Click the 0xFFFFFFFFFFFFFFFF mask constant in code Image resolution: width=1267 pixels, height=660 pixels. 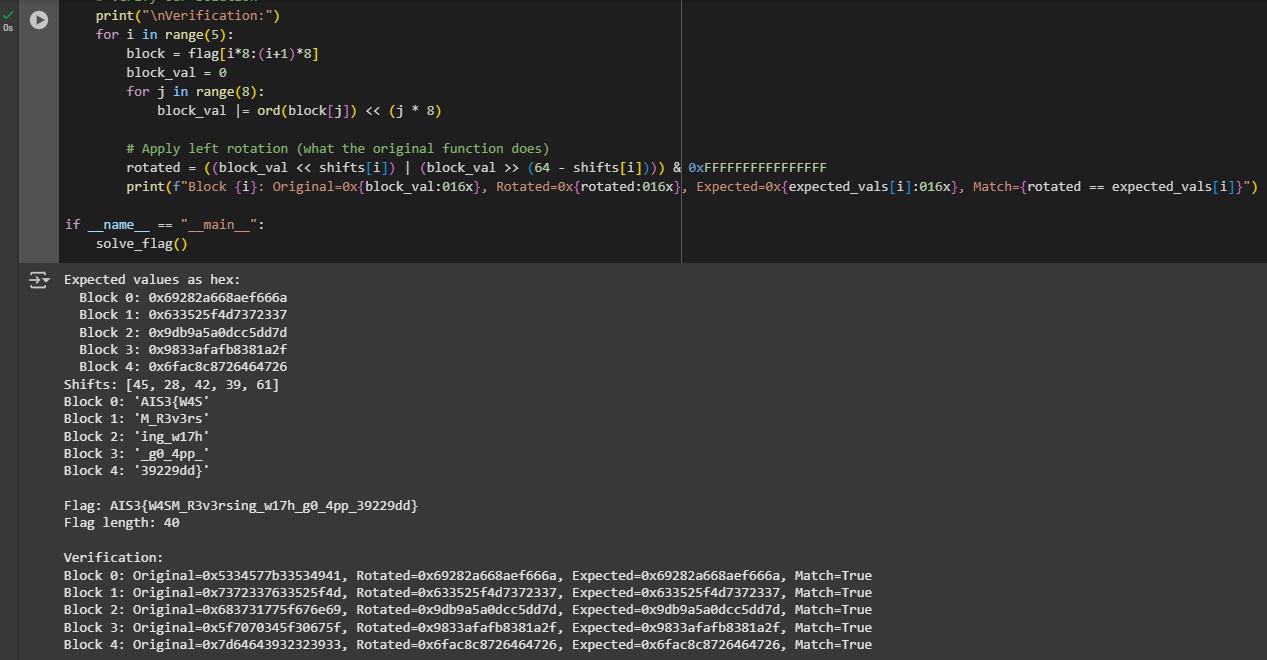(757, 167)
